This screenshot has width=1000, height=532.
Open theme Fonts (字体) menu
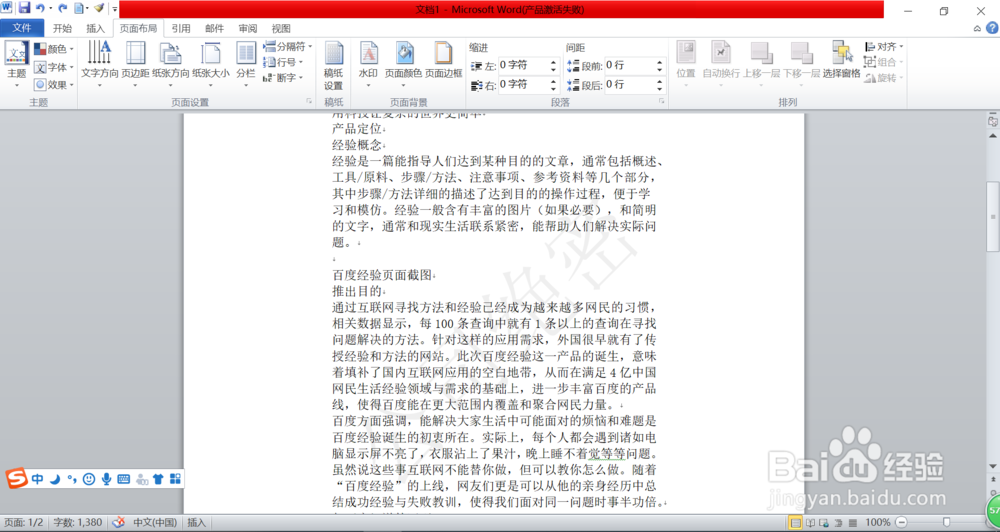[x=54, y=66]
